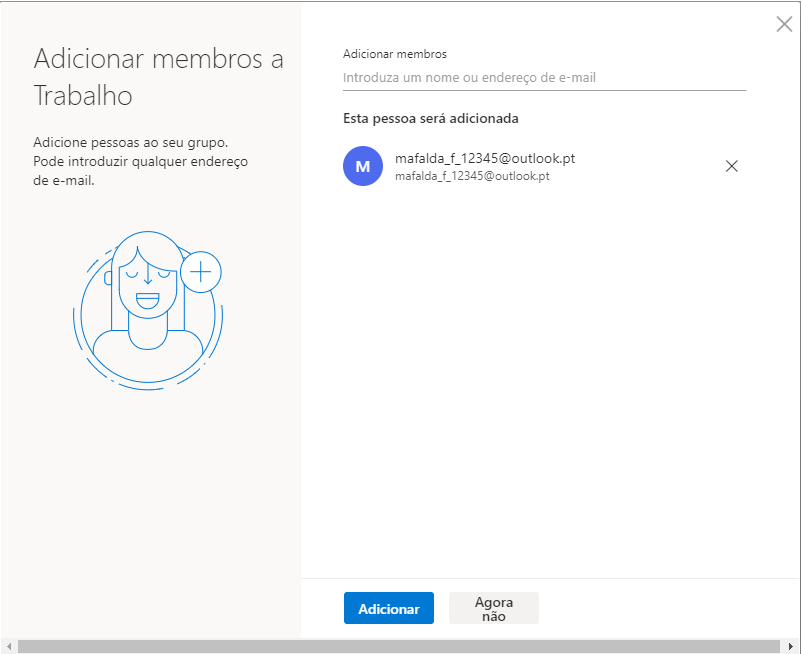Viewport: 802px width, 654px height.
Task: Close the Adicionar membros dialog
Action: tap(784, 24)
